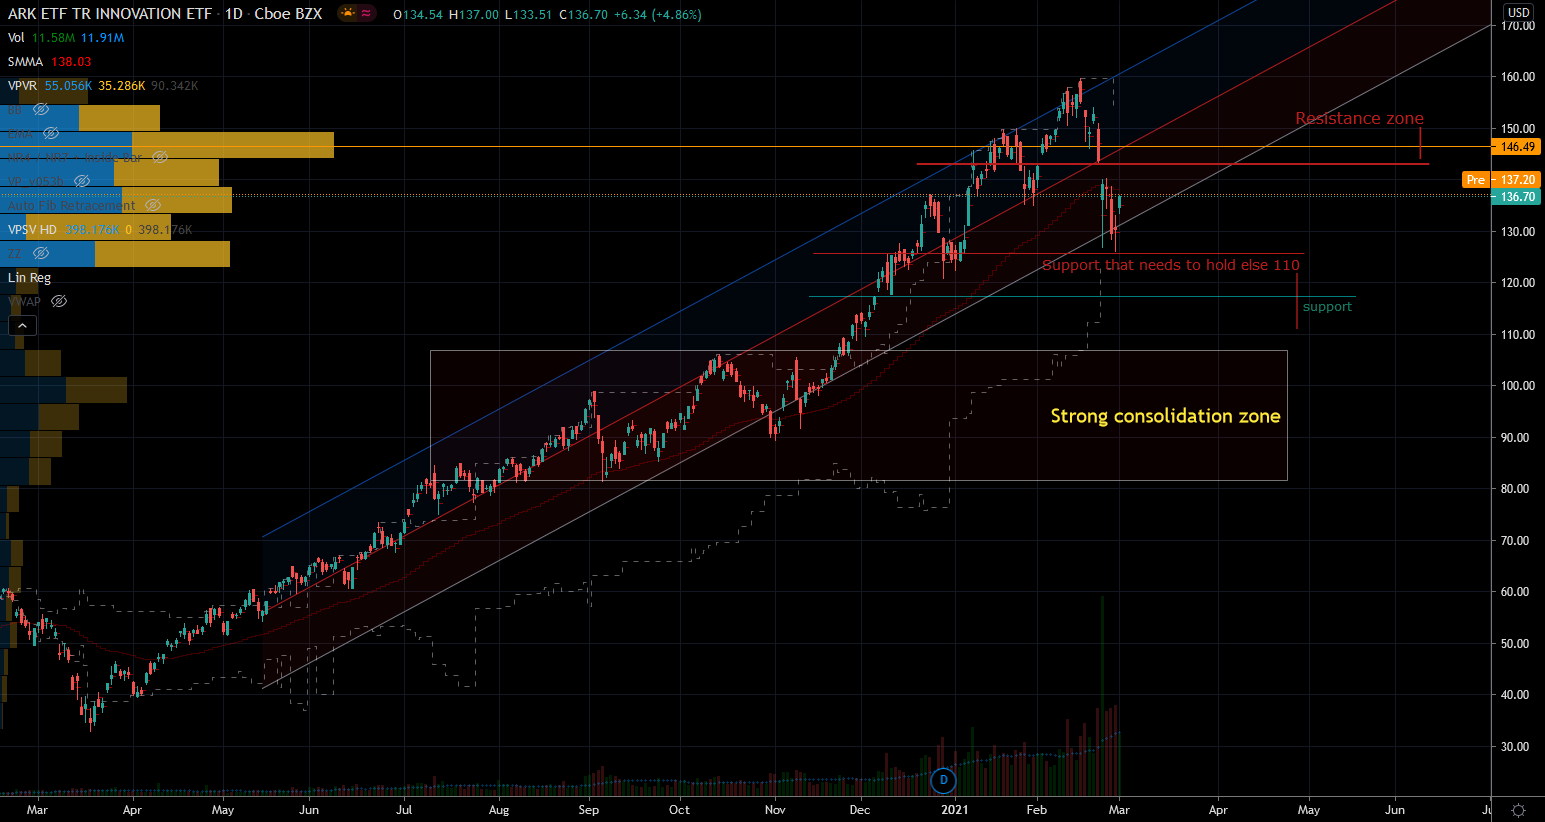Select the SMMA indicator legend
The height and width of the screenshot is (822, 1545).
point(26,62)
